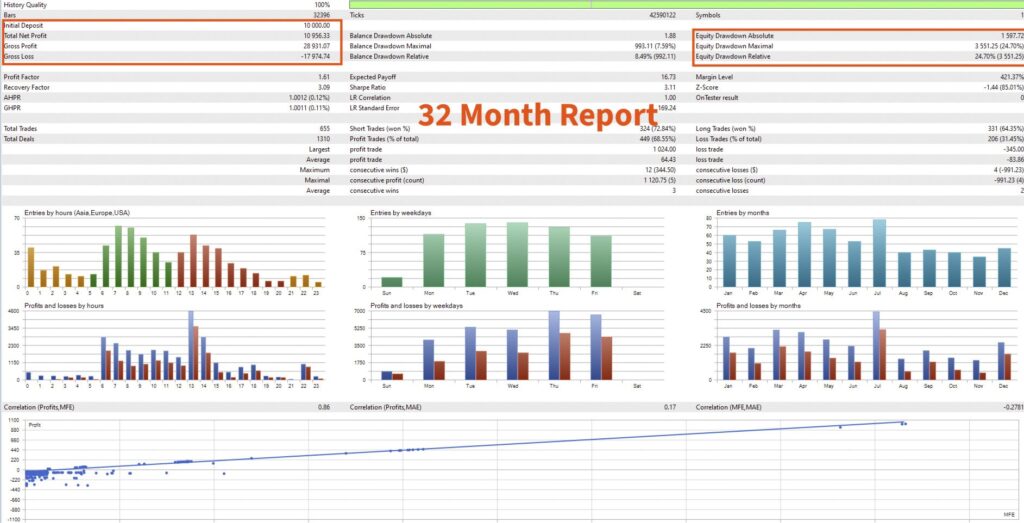Select the consecutive profit value 1 120.75 (5)
Viewport: 1024px width, 523px height.
pyautogui.click(x=658, y=180)
